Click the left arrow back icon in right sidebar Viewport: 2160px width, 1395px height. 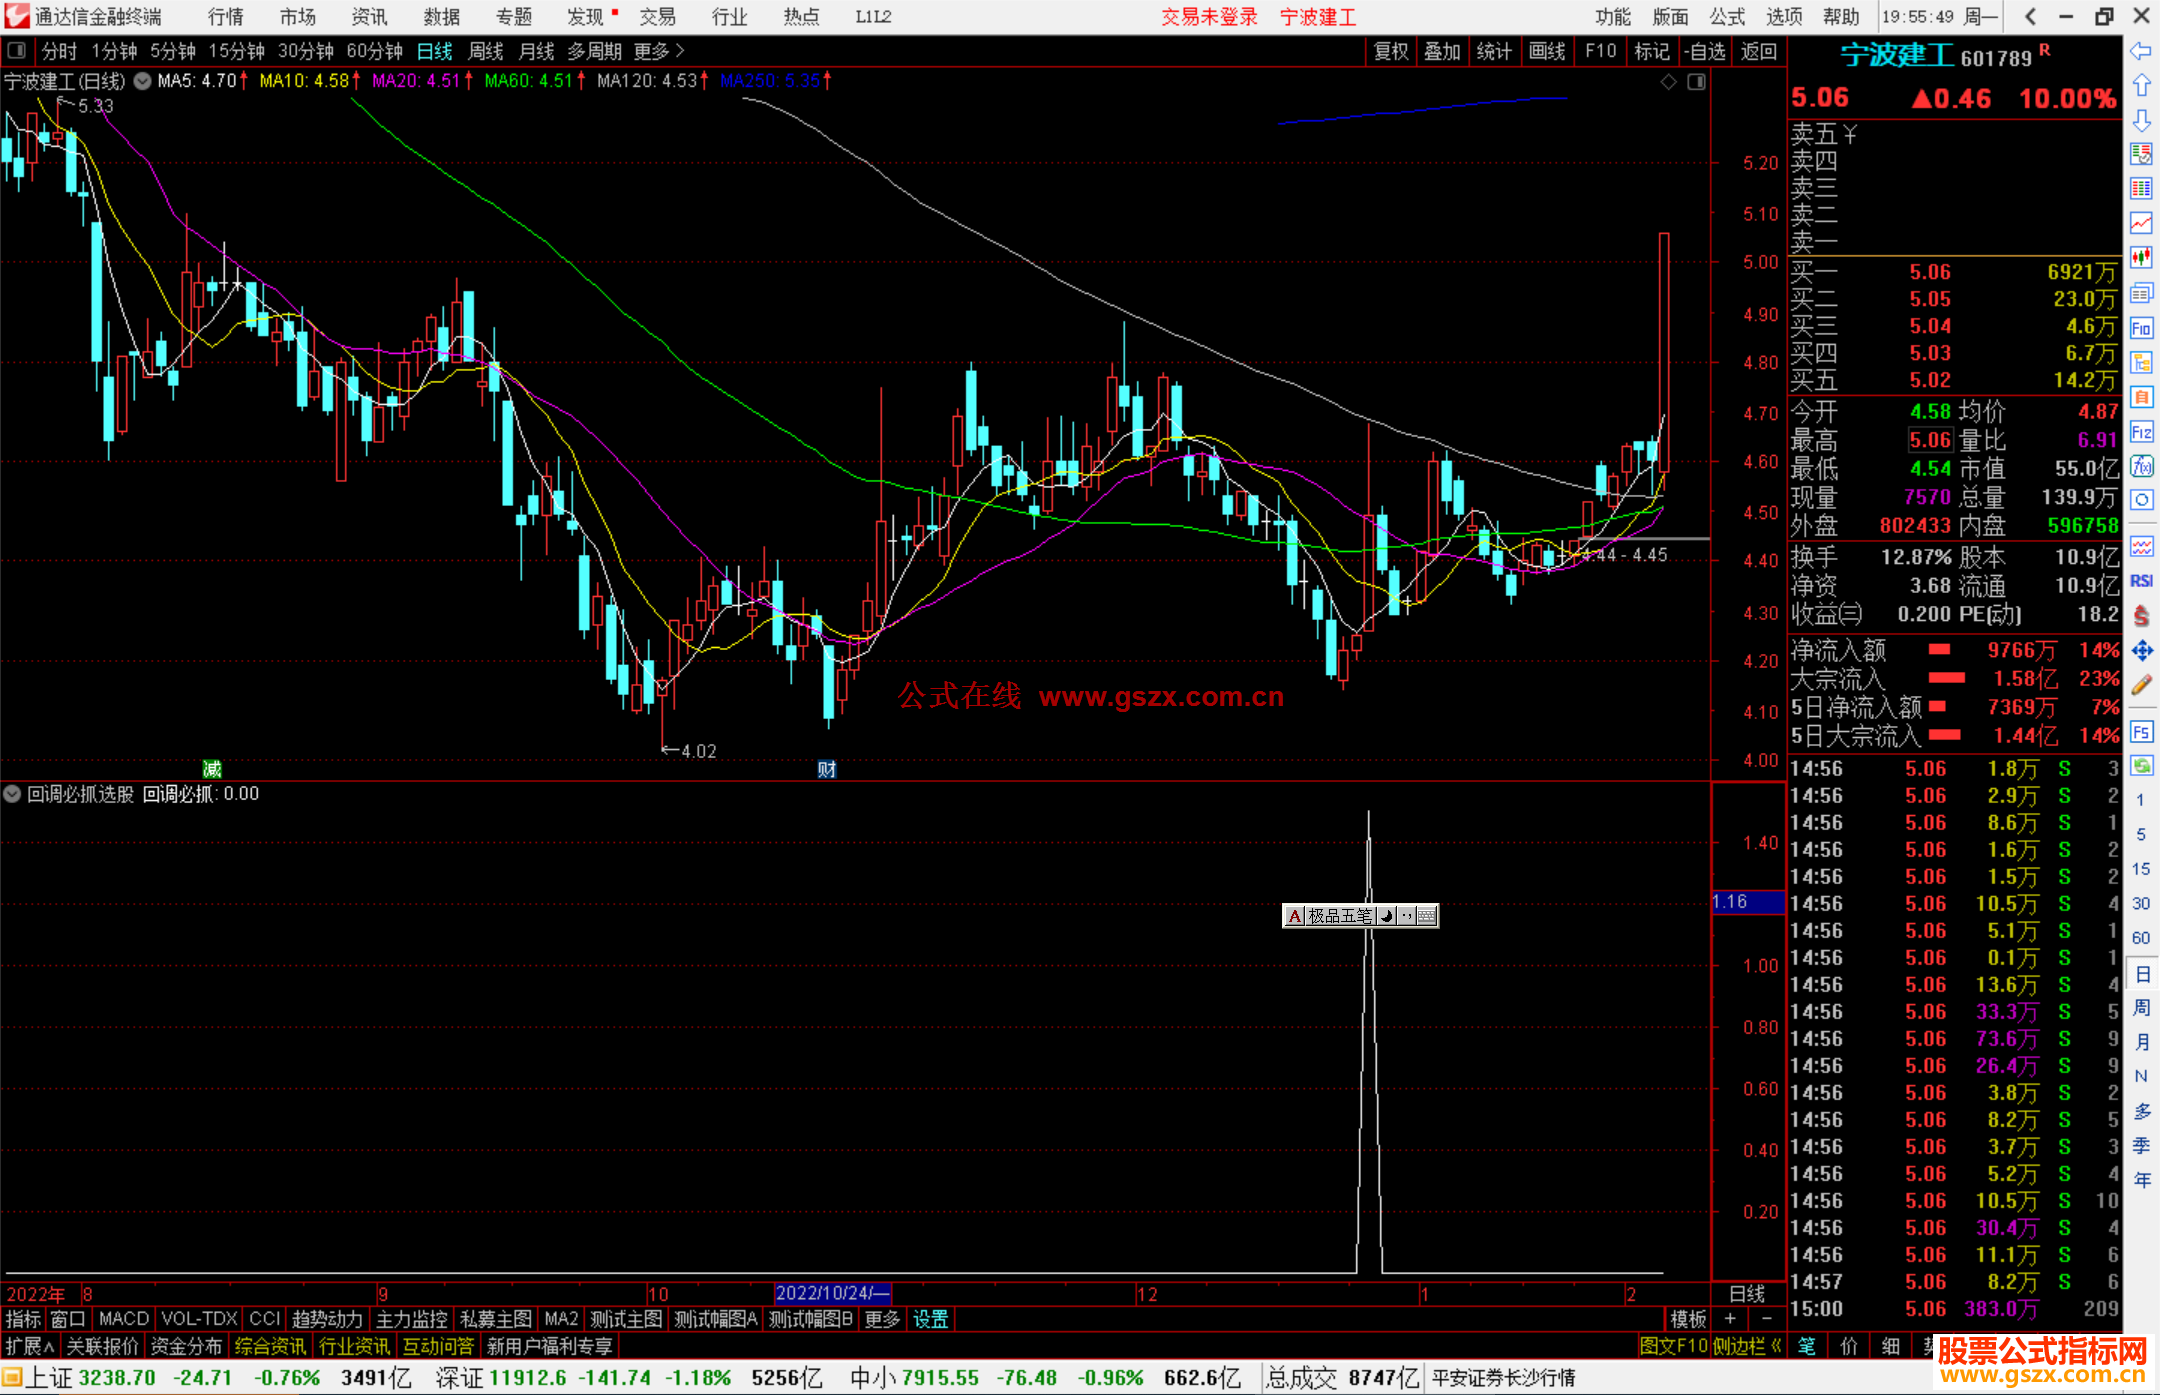coord(2141,51)
